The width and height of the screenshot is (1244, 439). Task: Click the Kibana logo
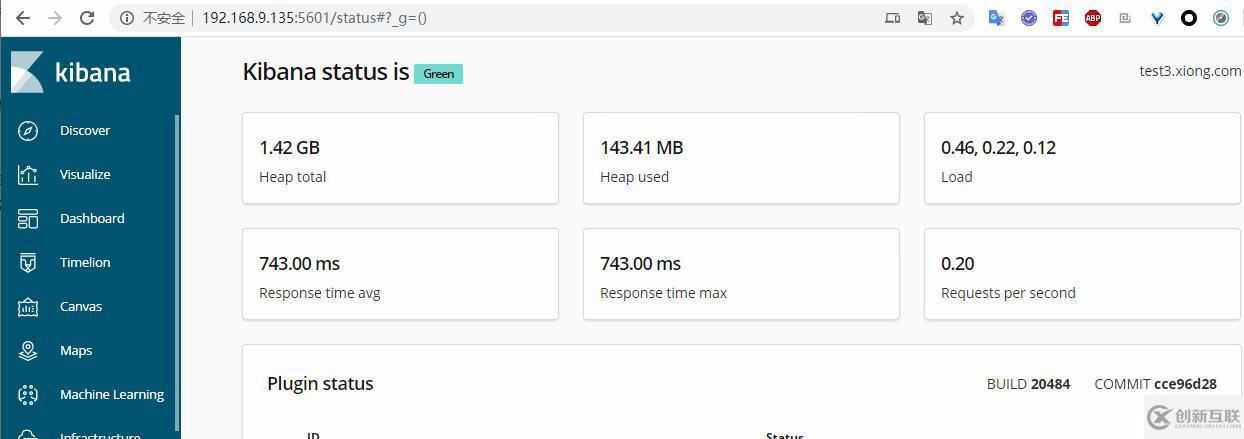(x=71, y=72)
